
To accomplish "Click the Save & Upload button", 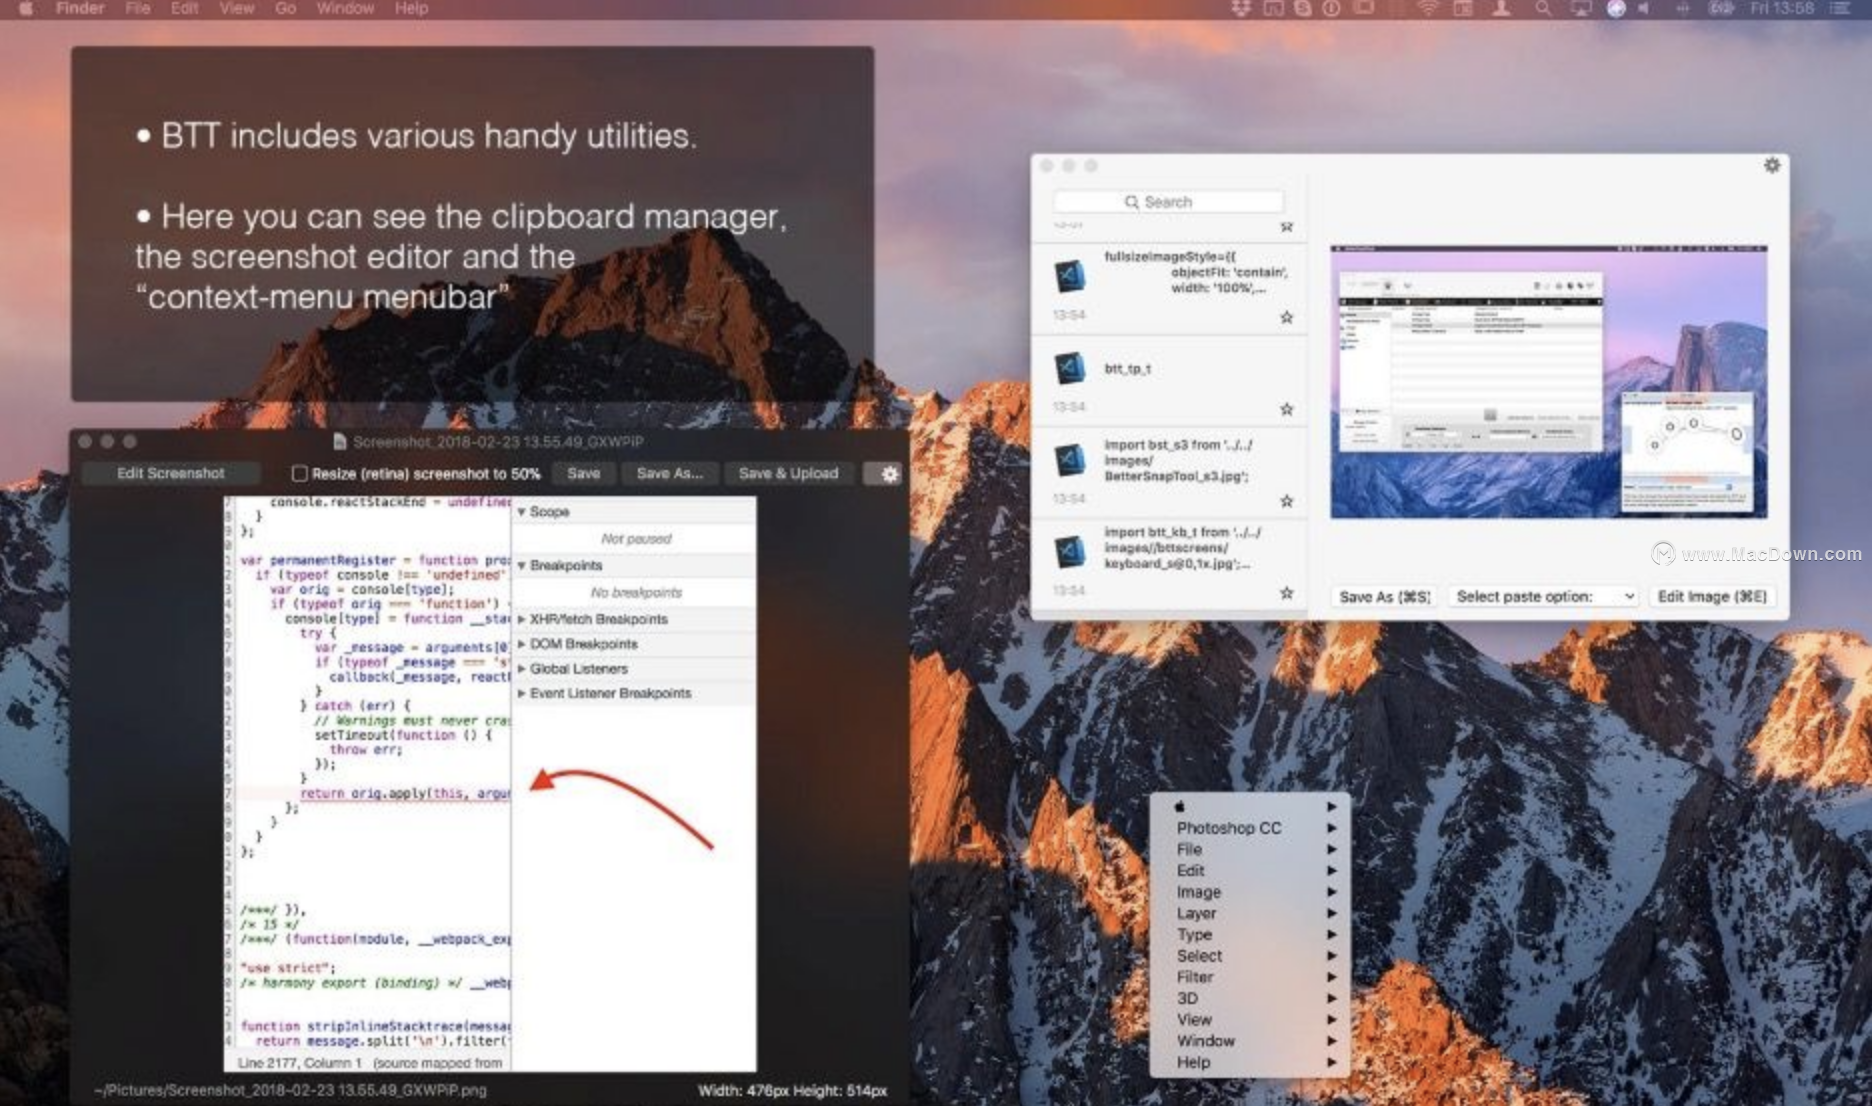I will tap(788, 473).
